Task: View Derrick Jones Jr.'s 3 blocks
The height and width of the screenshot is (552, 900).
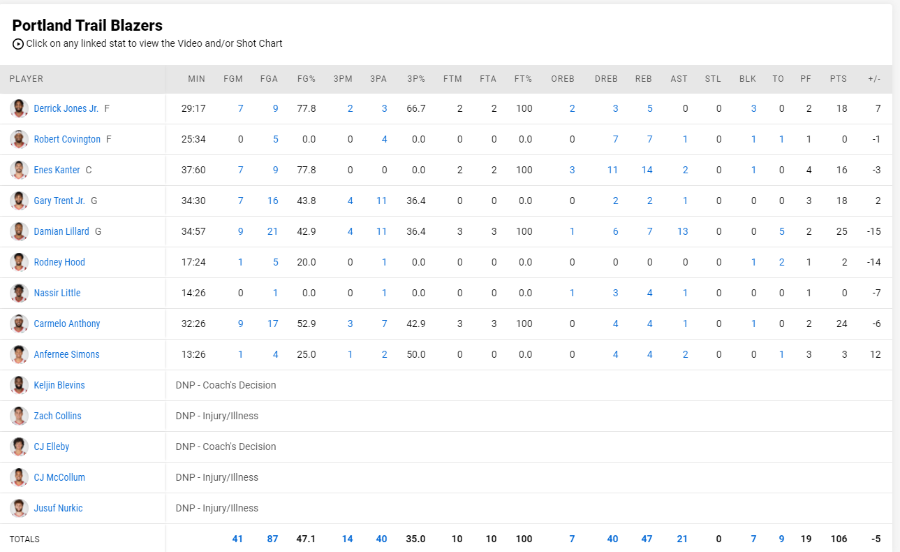Action: [x=754, y=108]
